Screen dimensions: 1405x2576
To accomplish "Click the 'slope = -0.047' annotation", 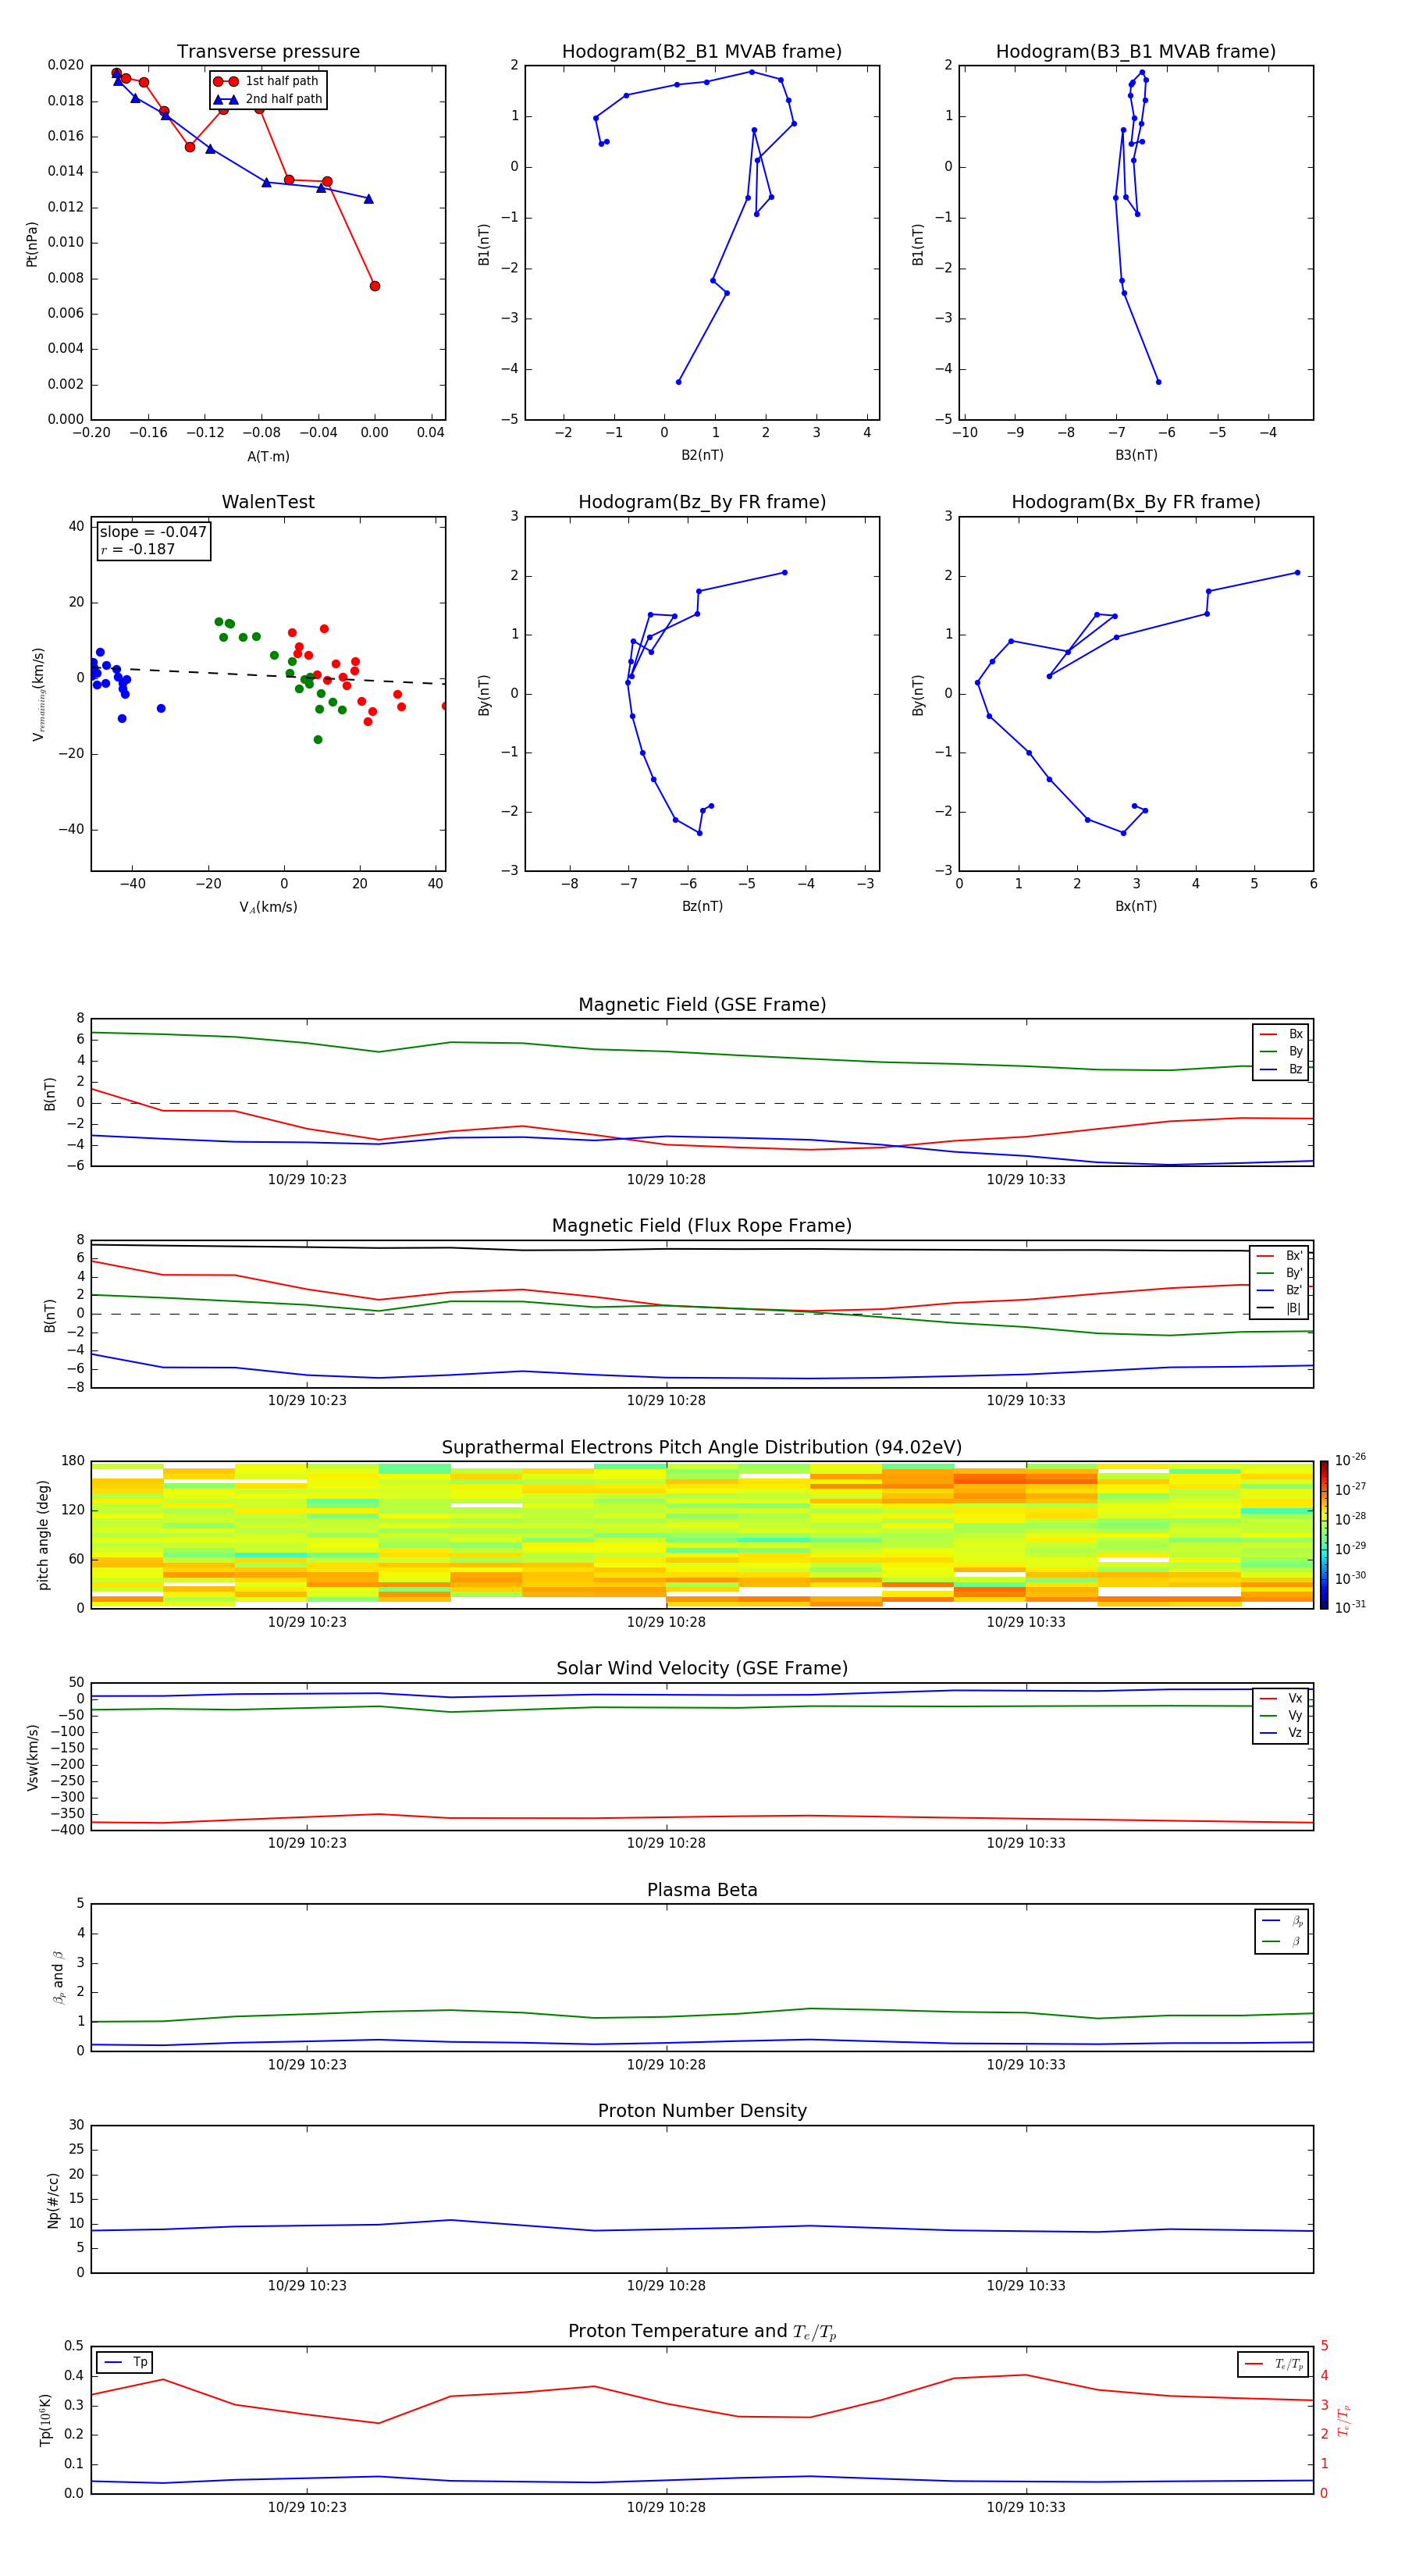I will [153, 532].
